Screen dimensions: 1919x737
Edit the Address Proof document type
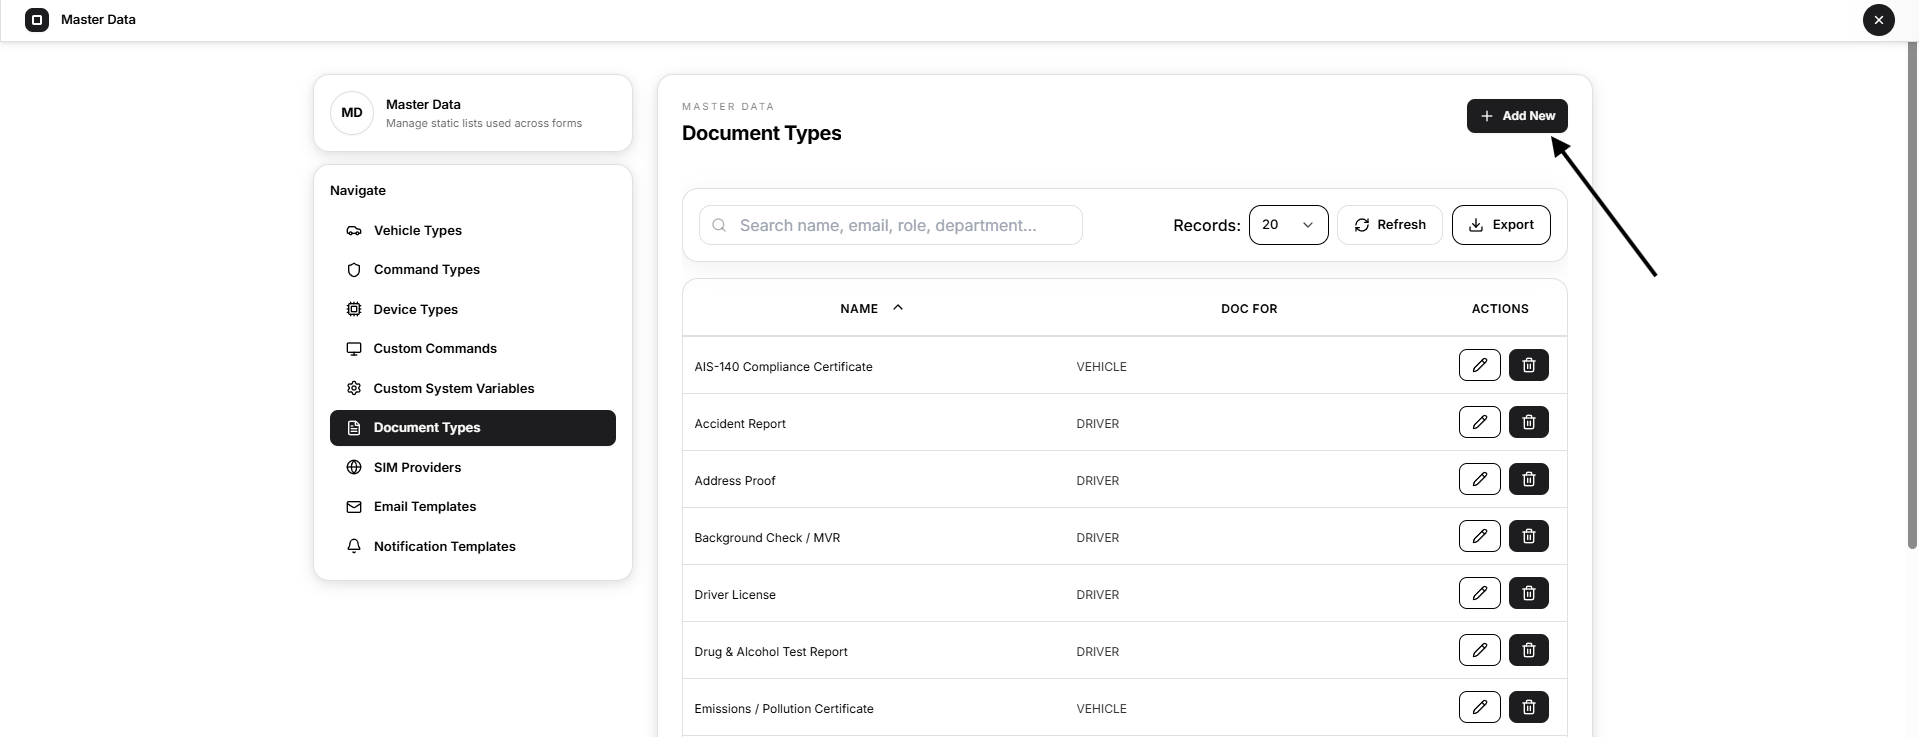click(x=1479, y=479)
